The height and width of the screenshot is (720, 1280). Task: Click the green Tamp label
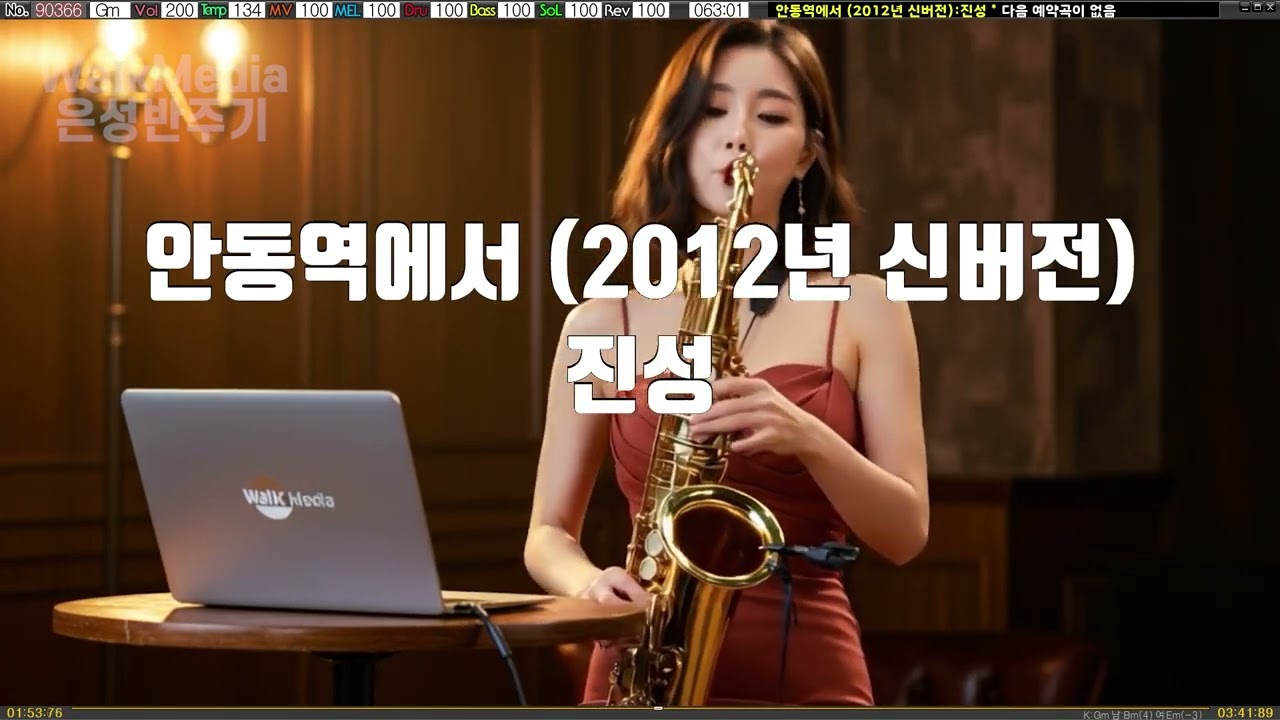[x=214, y=10]
